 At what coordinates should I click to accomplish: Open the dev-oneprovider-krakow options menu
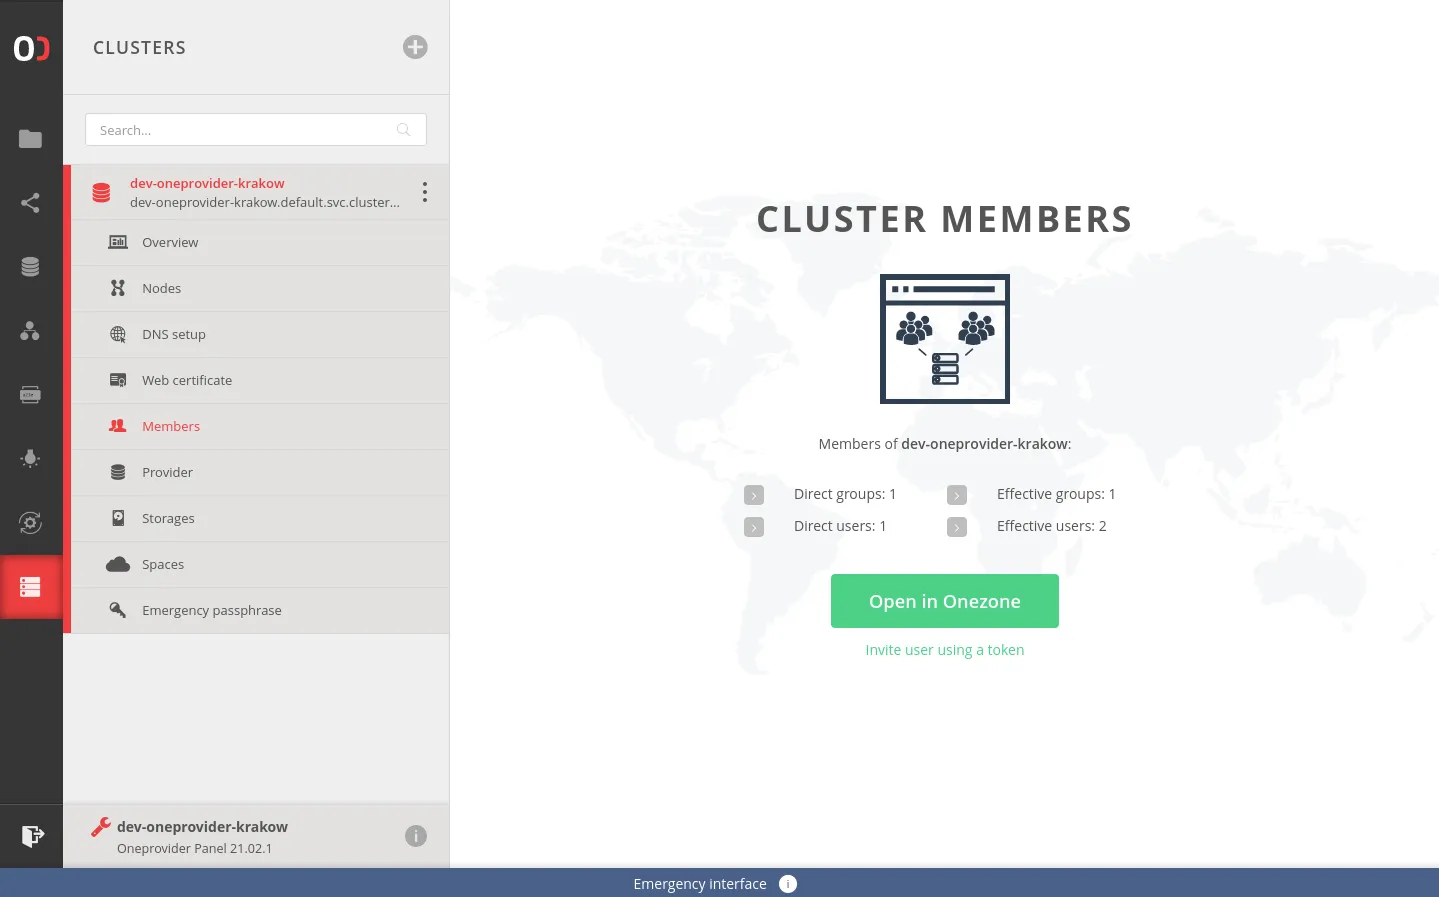424,191
